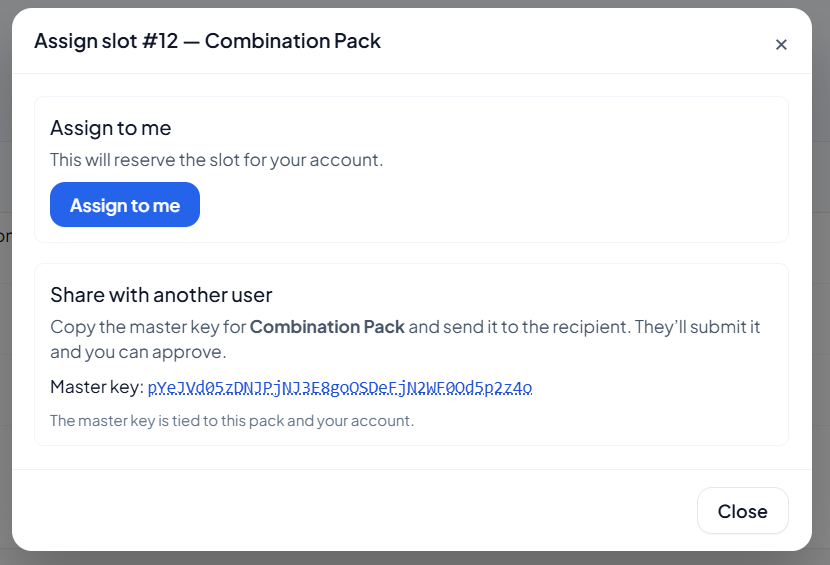Click the Master key: label
Viewport: 830px width, 565px height.
point(97,387)
